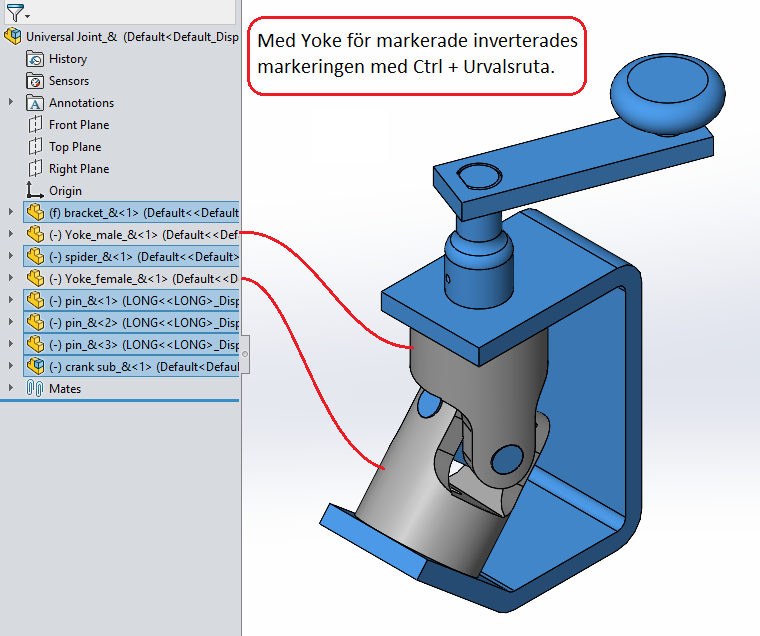Click the Annotations icon
This screenshot has height=636, width=760.
[x=36, y=103]
